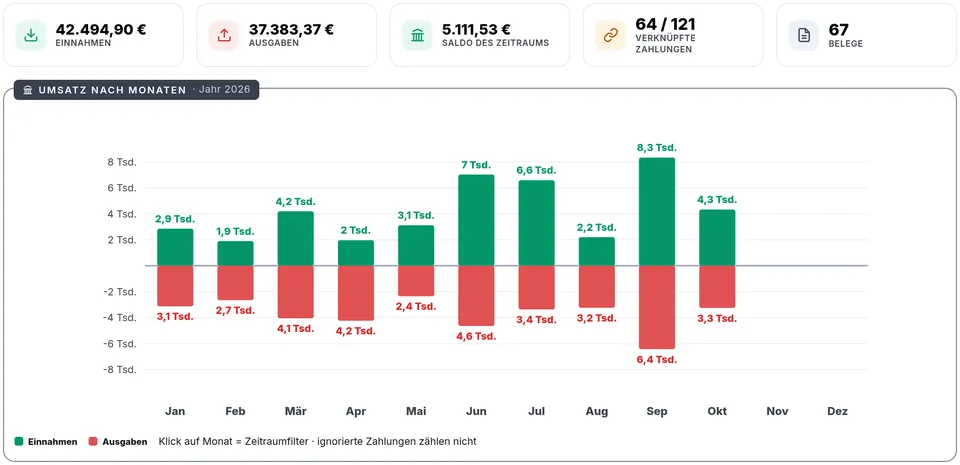The image size is (960, 465).
Task: Filter by clicking the Dez month label
Action: tap(838, 411)
